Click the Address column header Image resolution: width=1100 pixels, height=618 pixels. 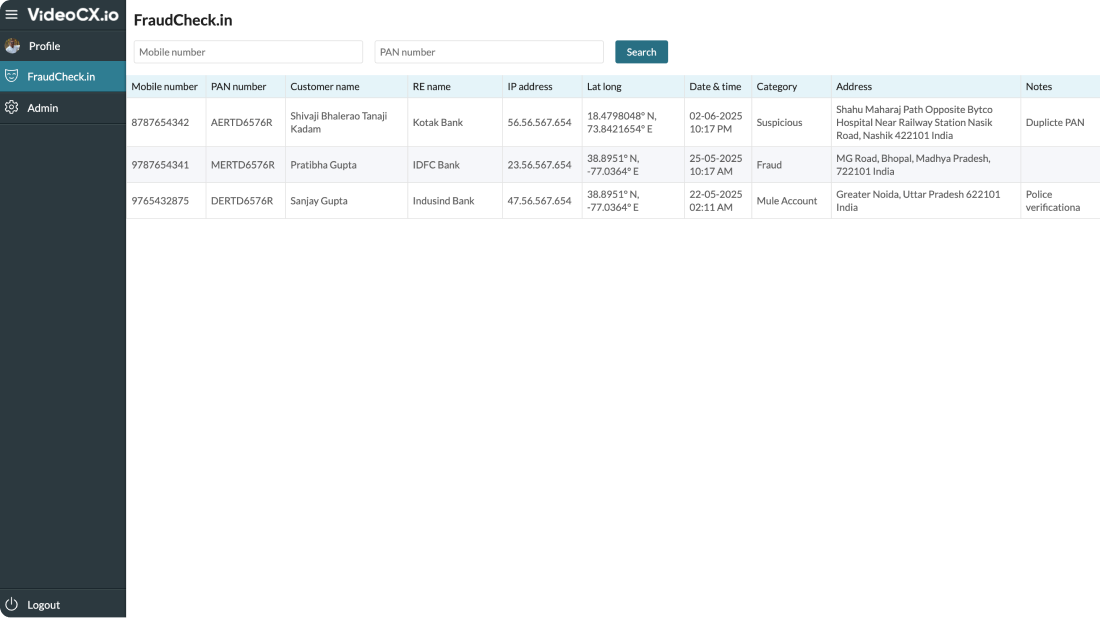click(854, 86)
